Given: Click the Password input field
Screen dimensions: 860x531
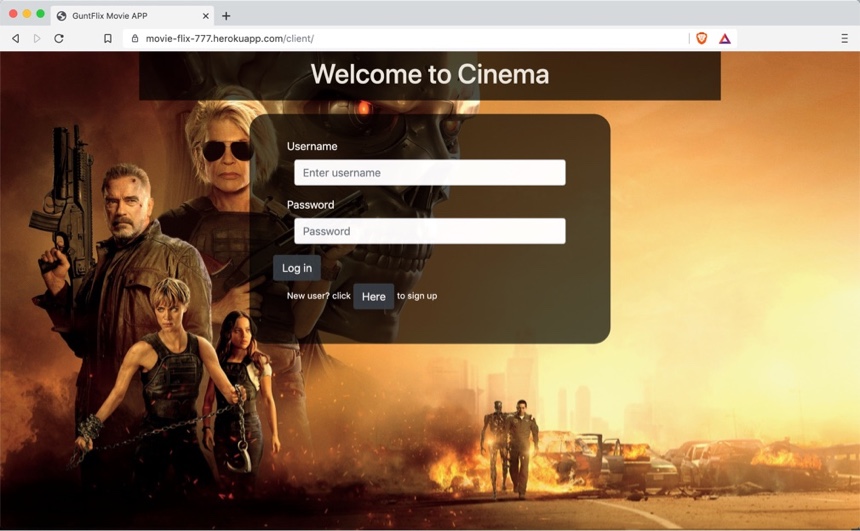Looking at the screenshot, I should tap(429, 231).
